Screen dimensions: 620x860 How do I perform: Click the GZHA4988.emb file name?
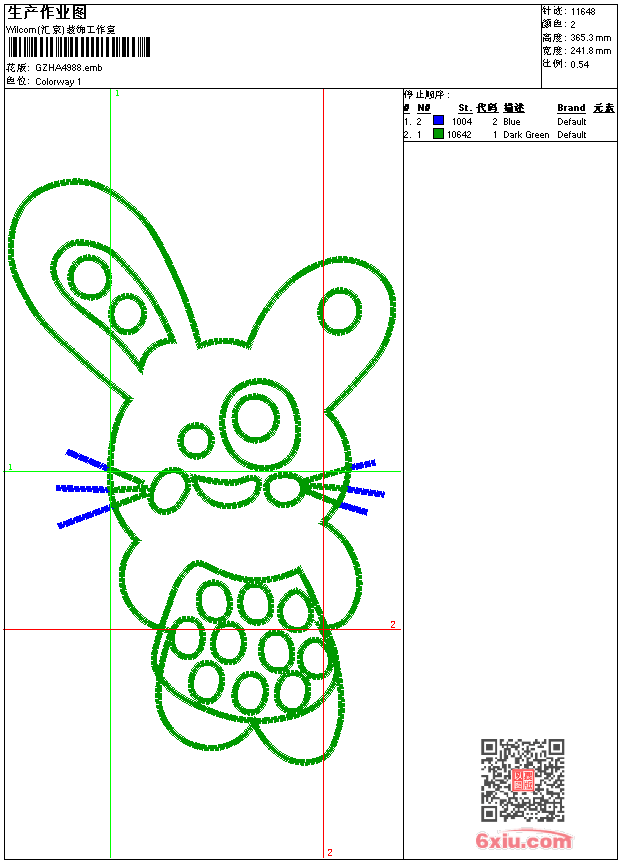click(68, 67)
